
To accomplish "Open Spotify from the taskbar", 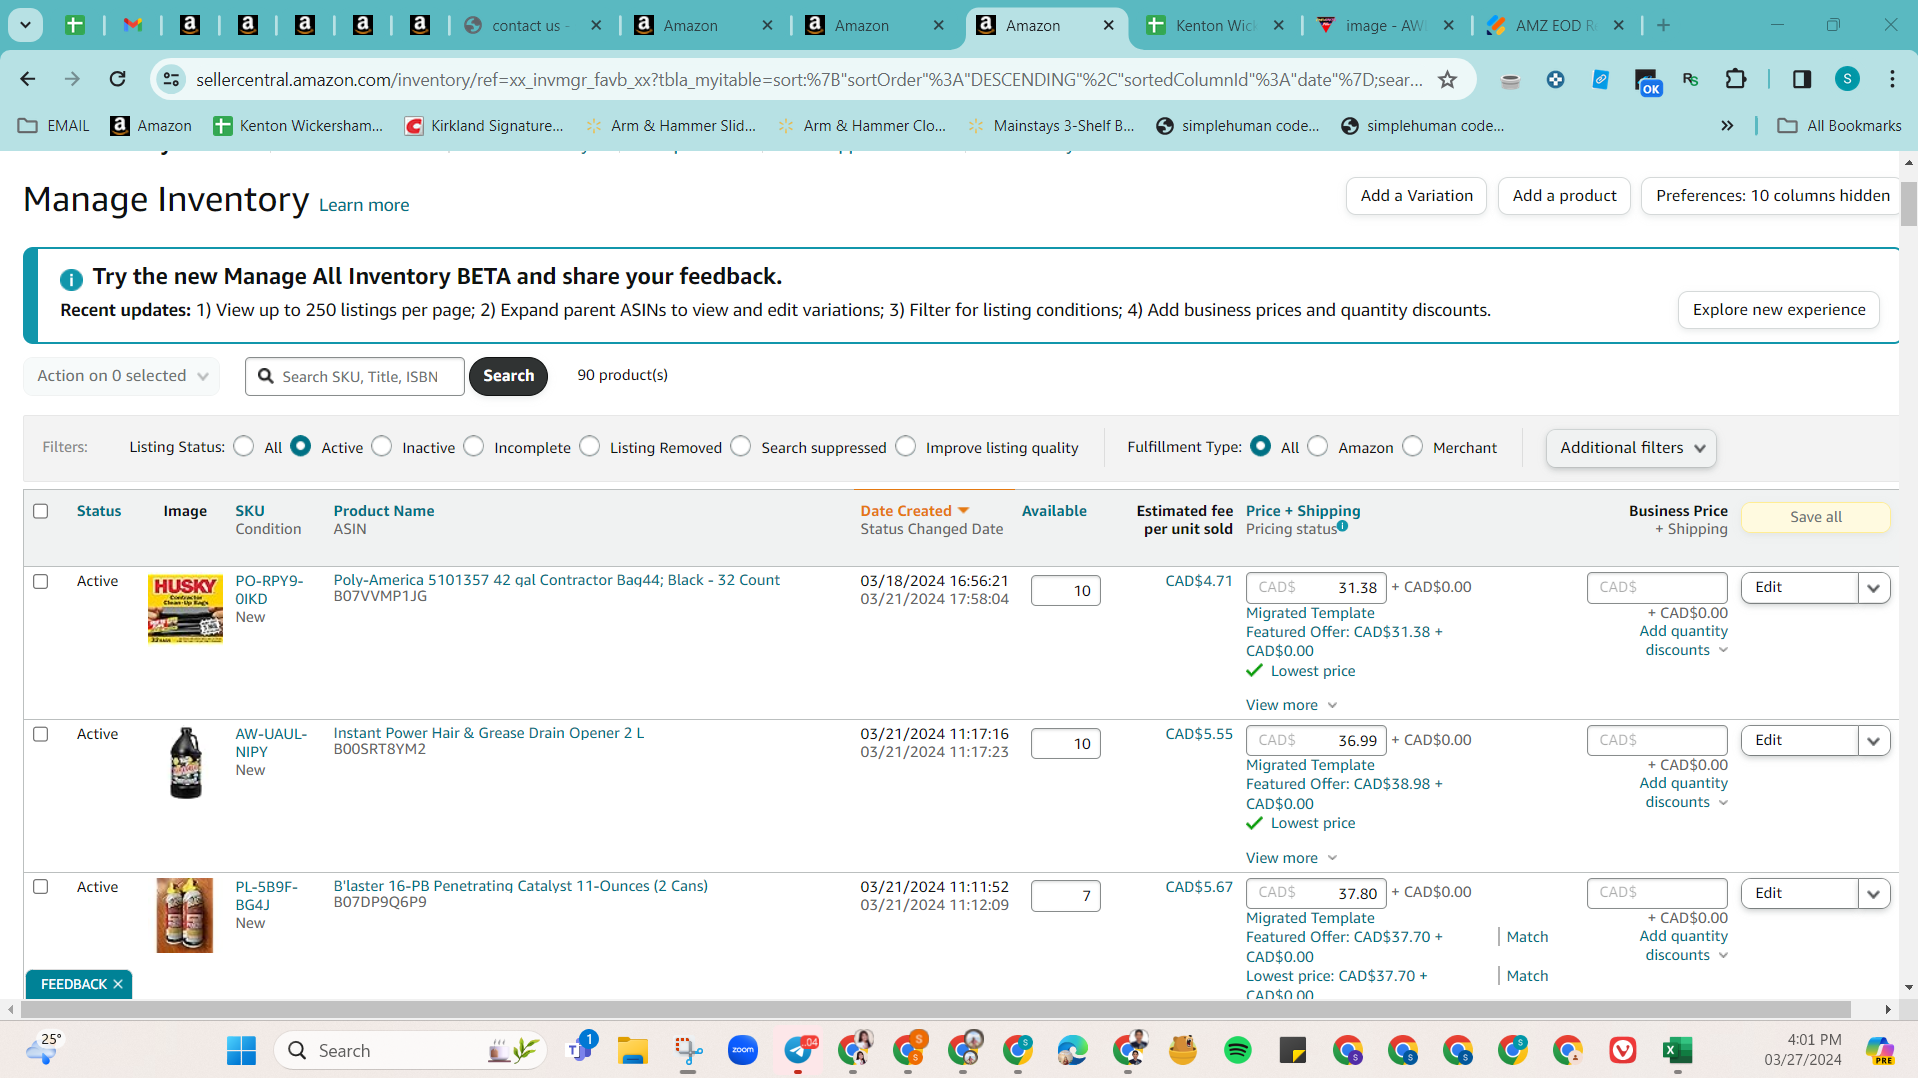I will click(1238, 1050).
